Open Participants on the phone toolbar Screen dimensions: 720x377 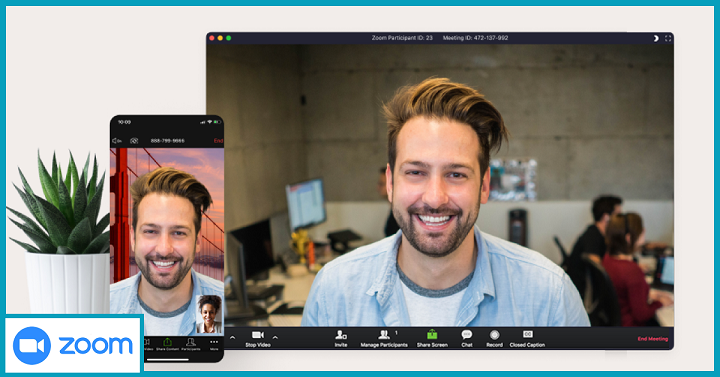point(191,344)
